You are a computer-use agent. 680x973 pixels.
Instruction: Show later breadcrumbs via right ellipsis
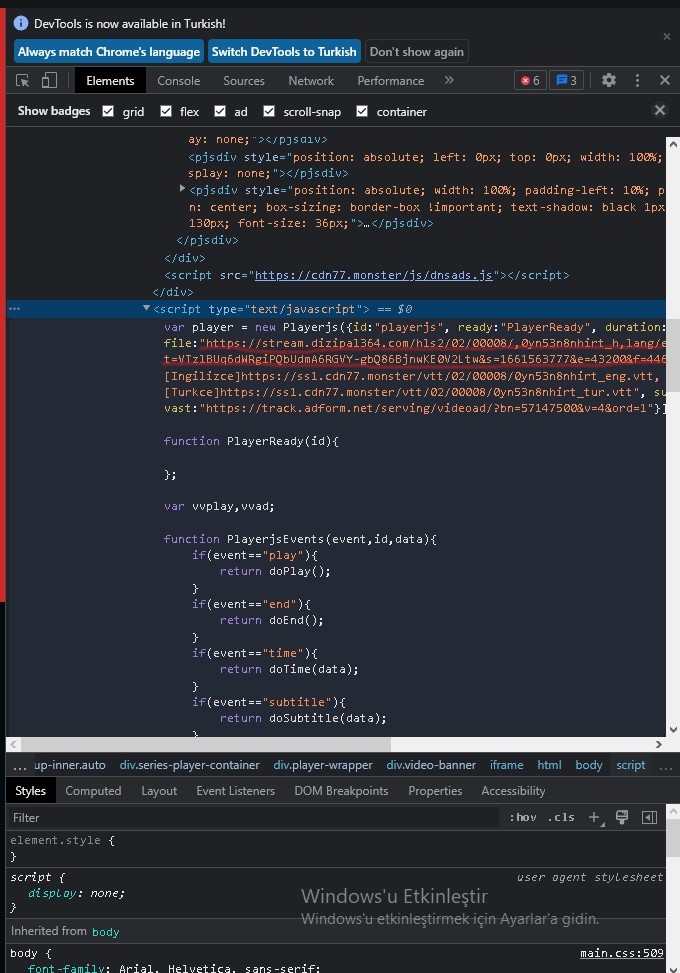coord(666,766)
